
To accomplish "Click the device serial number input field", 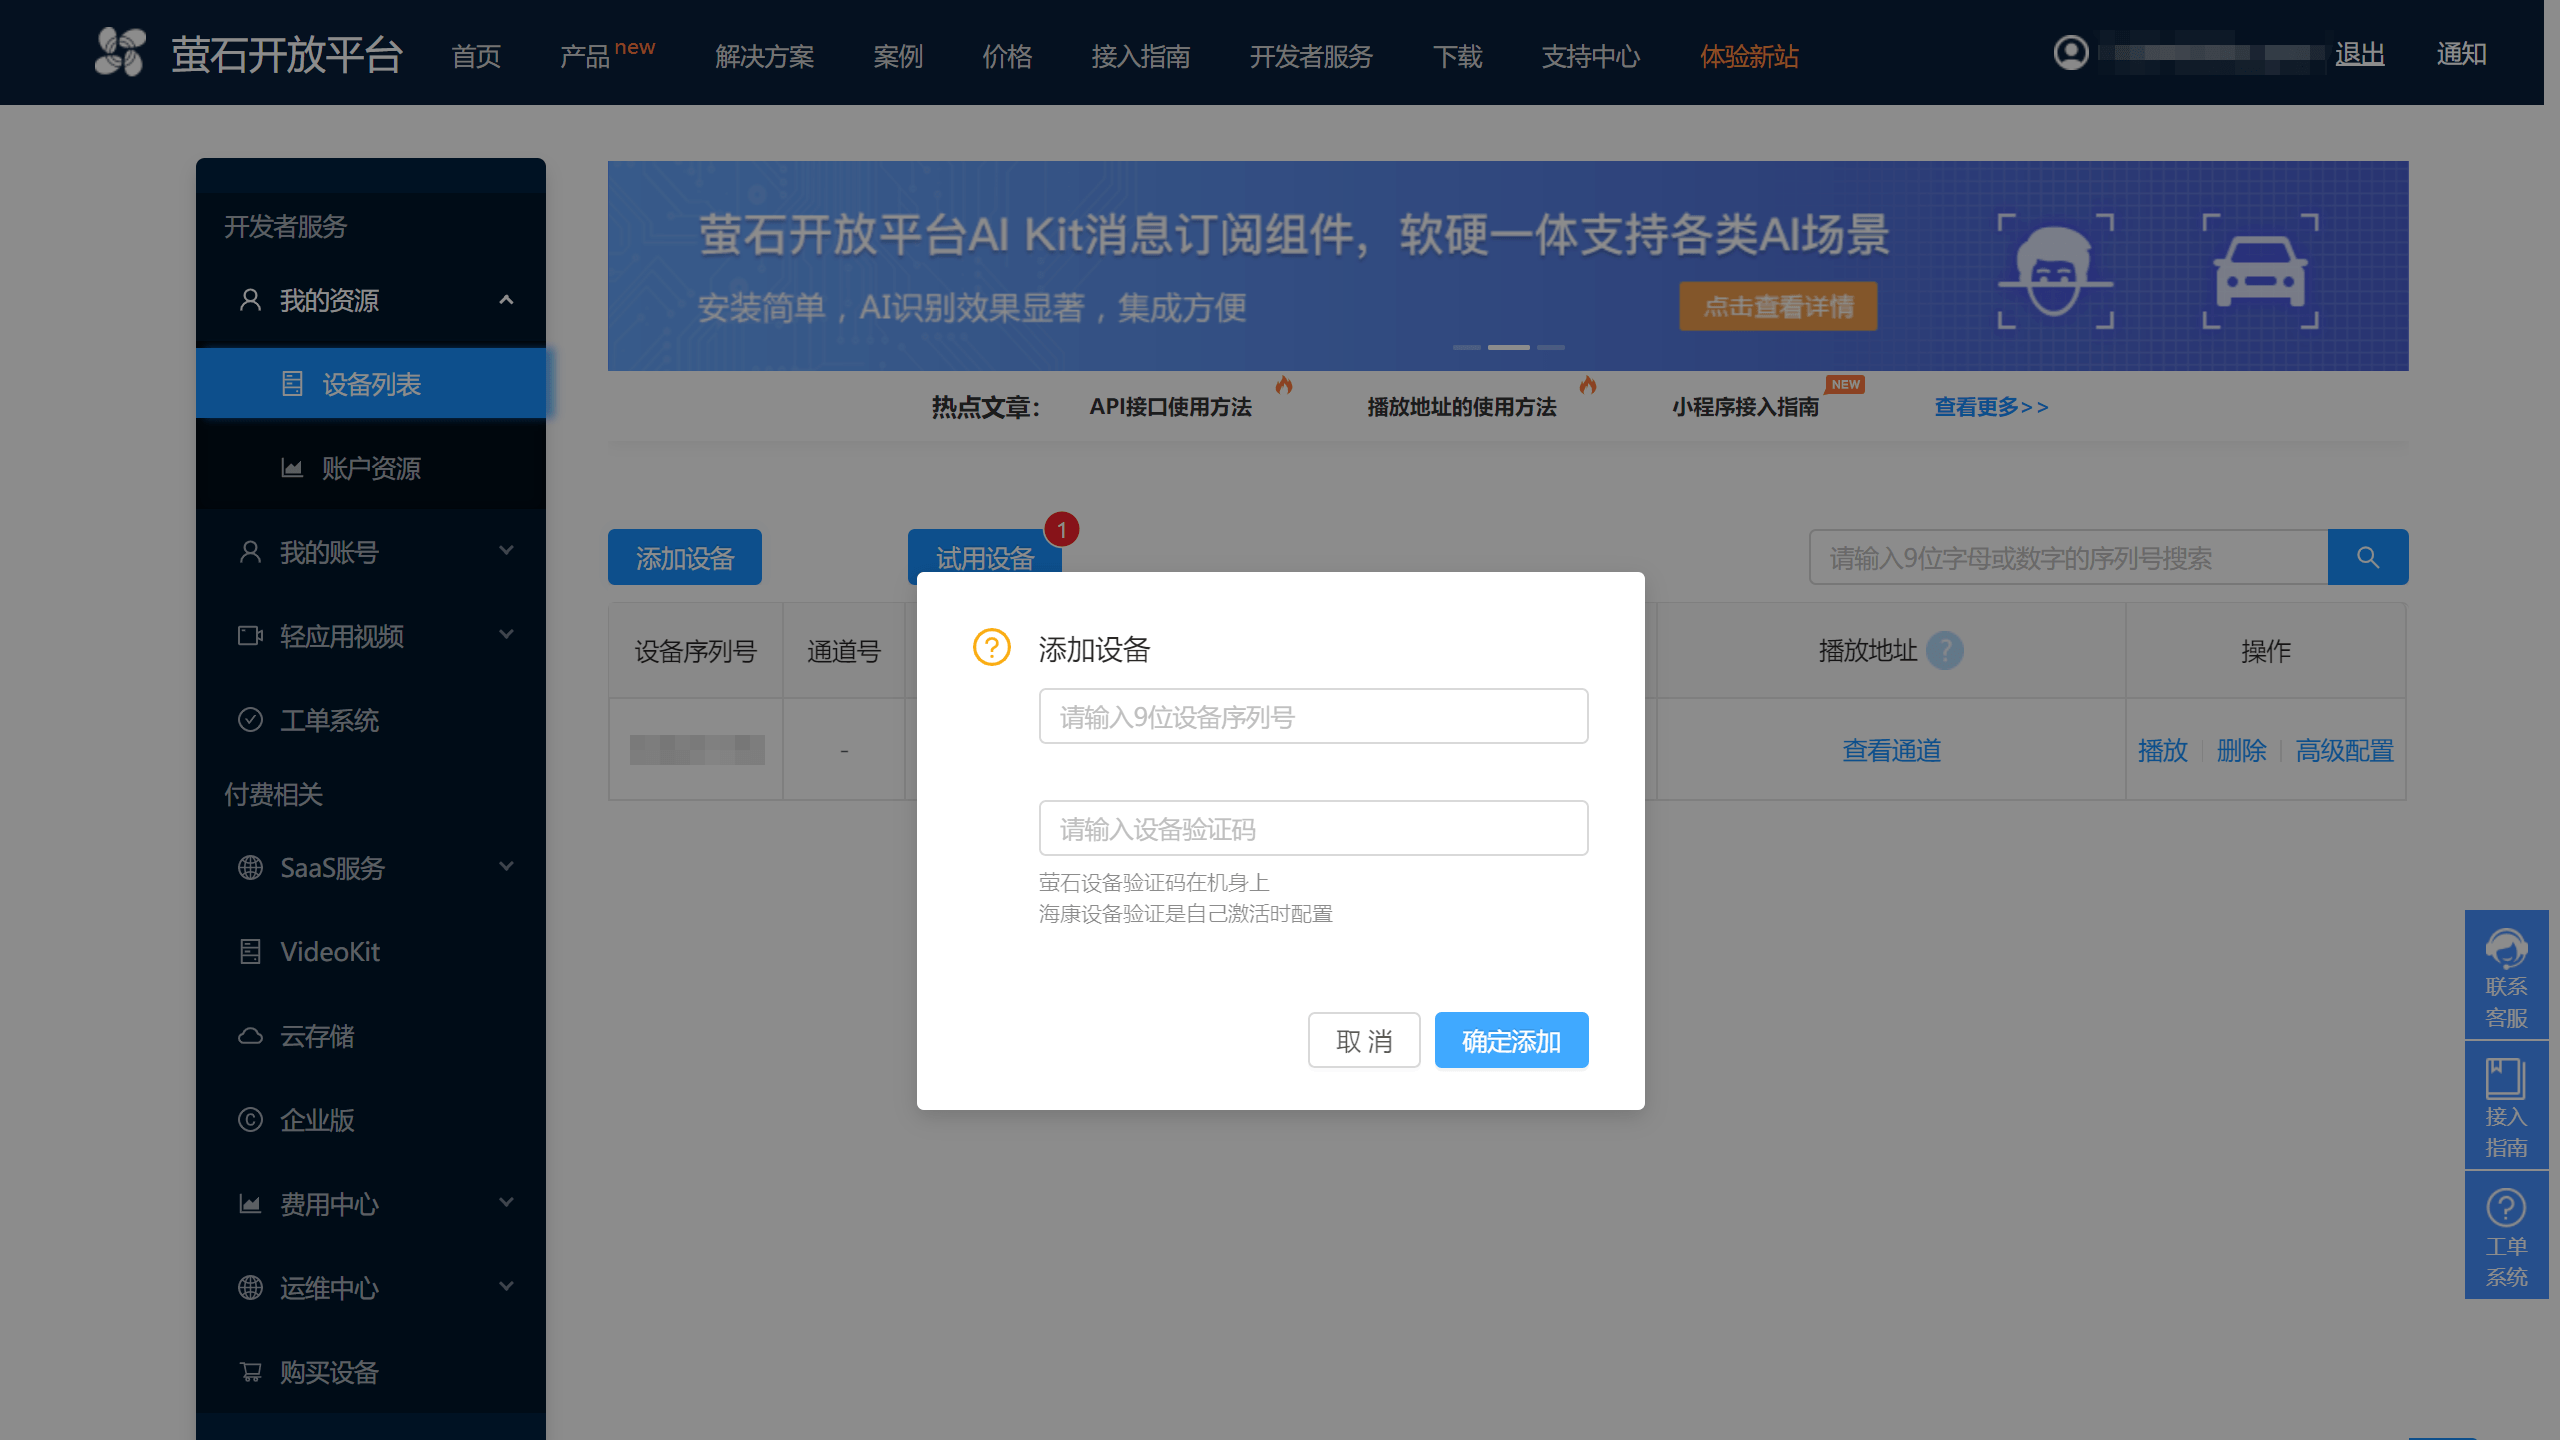I will click(x=1313, y=716).
